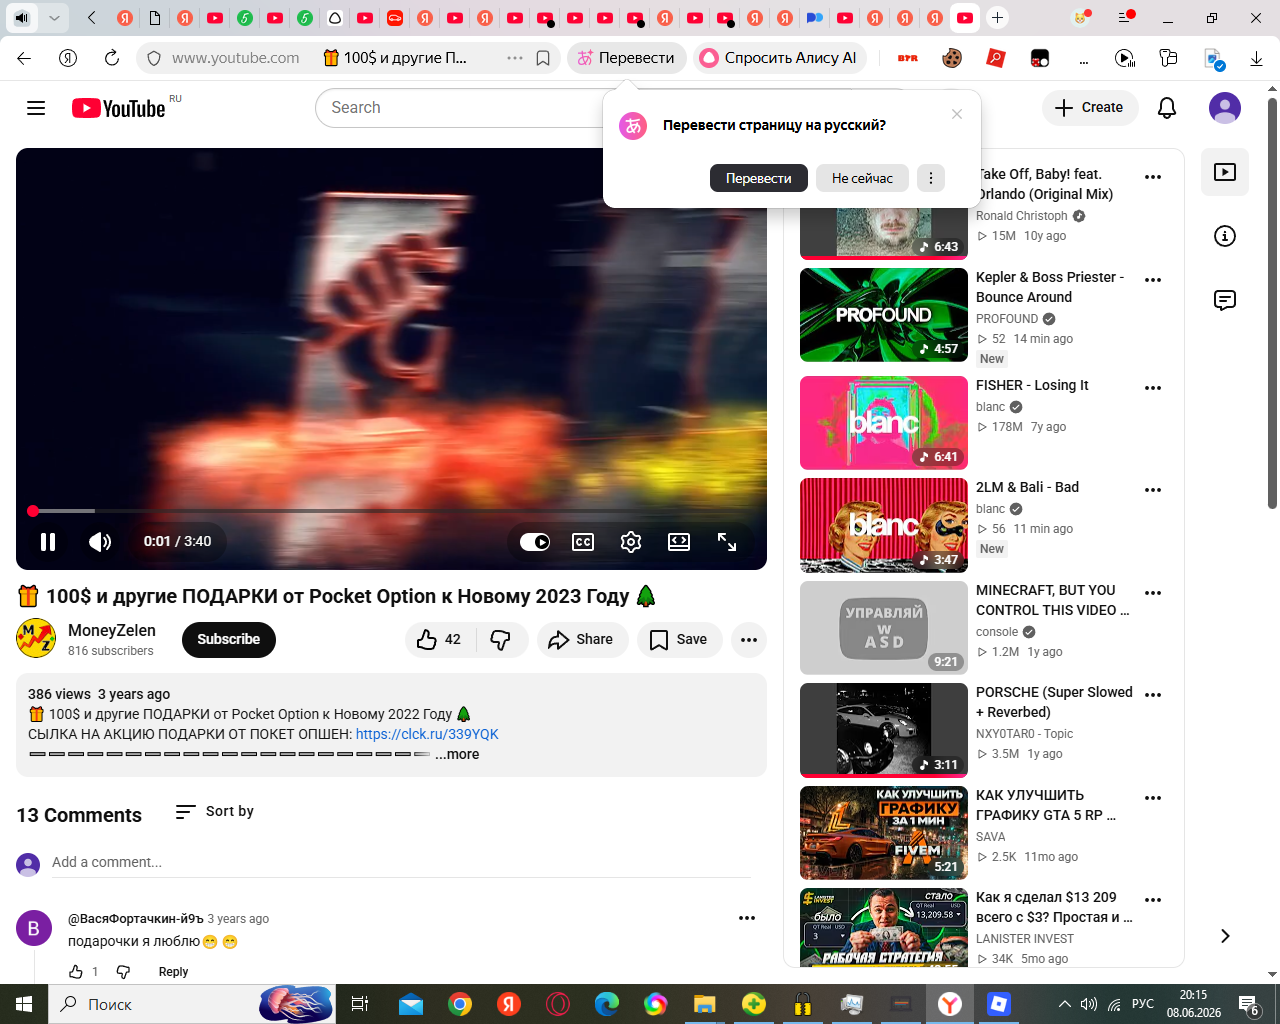Open the cat profile icon in the tab bar
The height and width of the screenshot is (1024, 1280).
pyautogui.click(x=1081, y=18)
